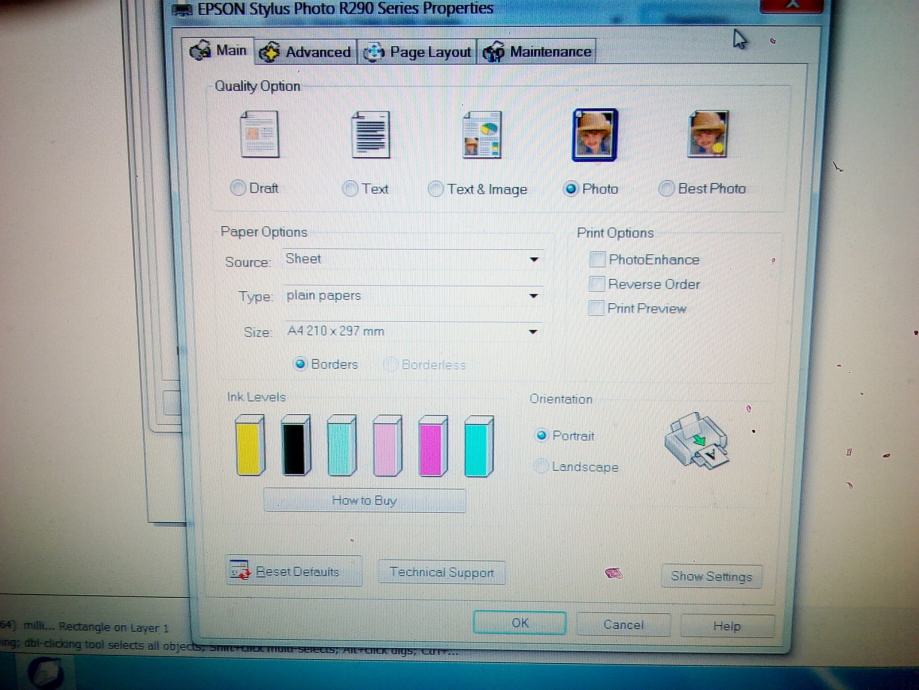Open the Source dropdown showing Sheet

click(x=533, y=259)
